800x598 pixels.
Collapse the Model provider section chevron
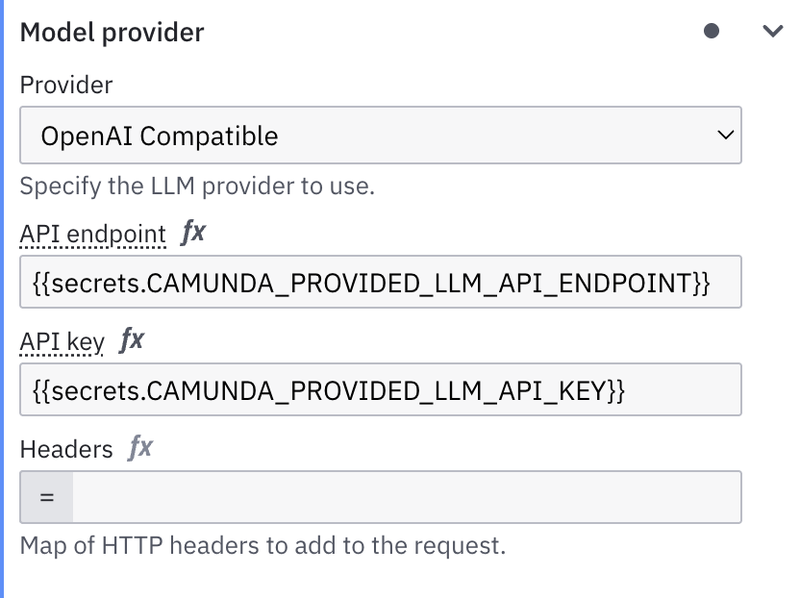(772, 31)
